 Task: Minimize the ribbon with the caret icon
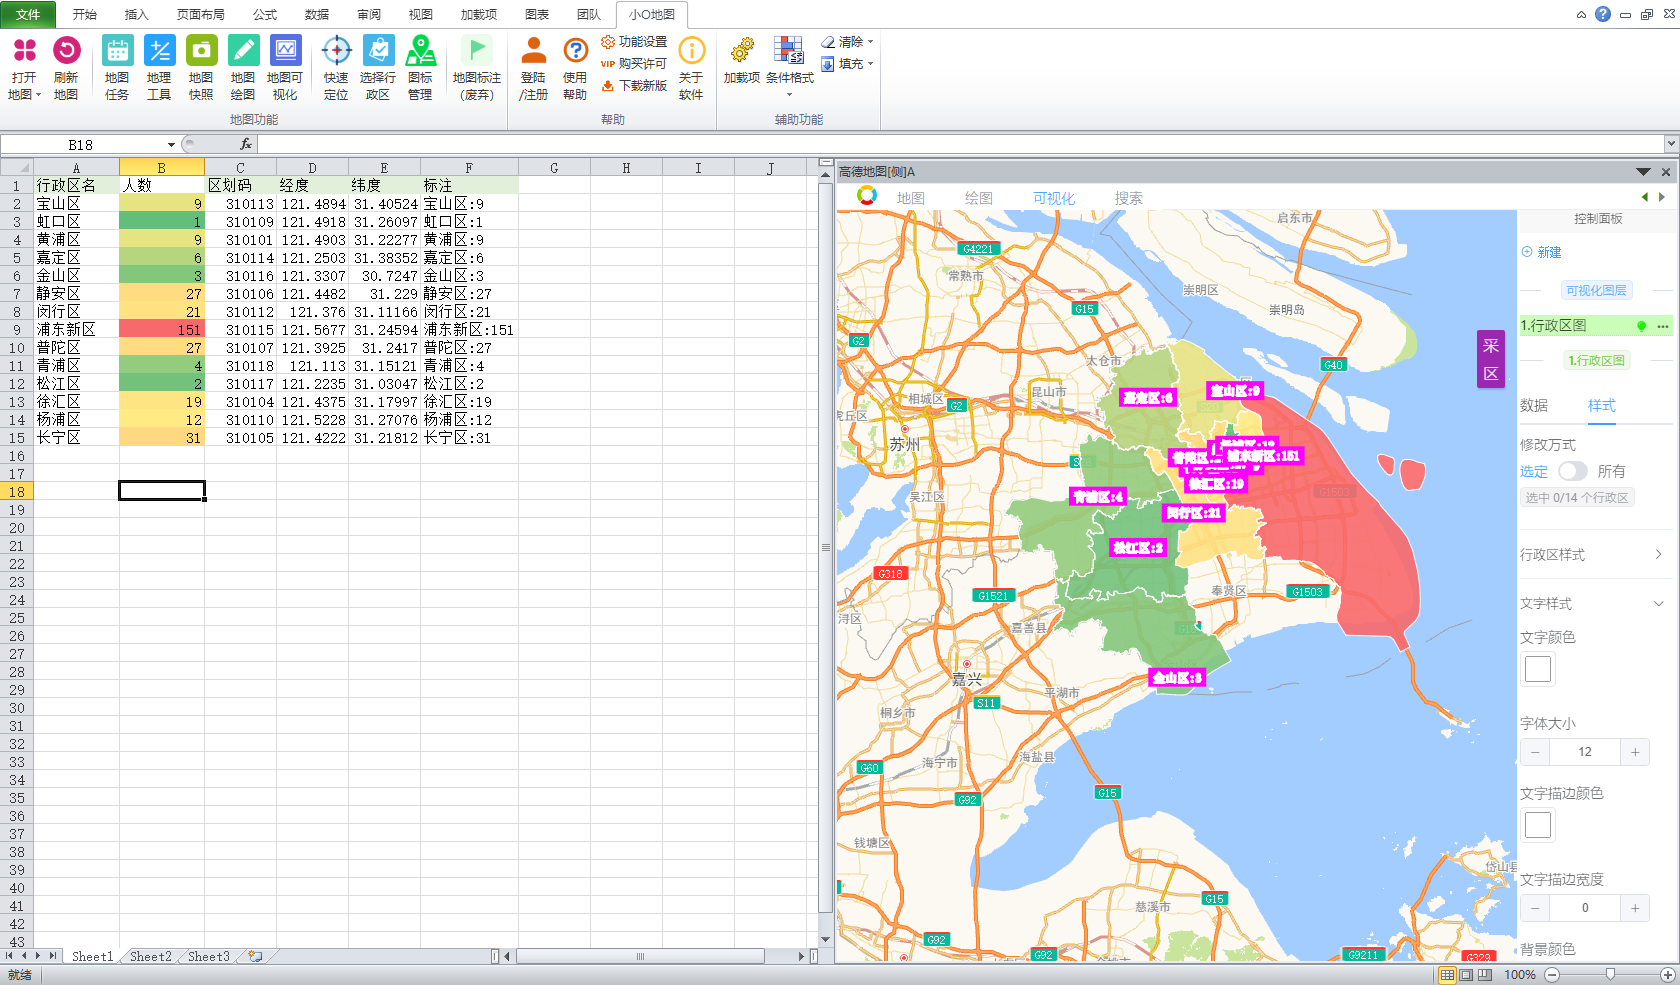(1581, 15)
